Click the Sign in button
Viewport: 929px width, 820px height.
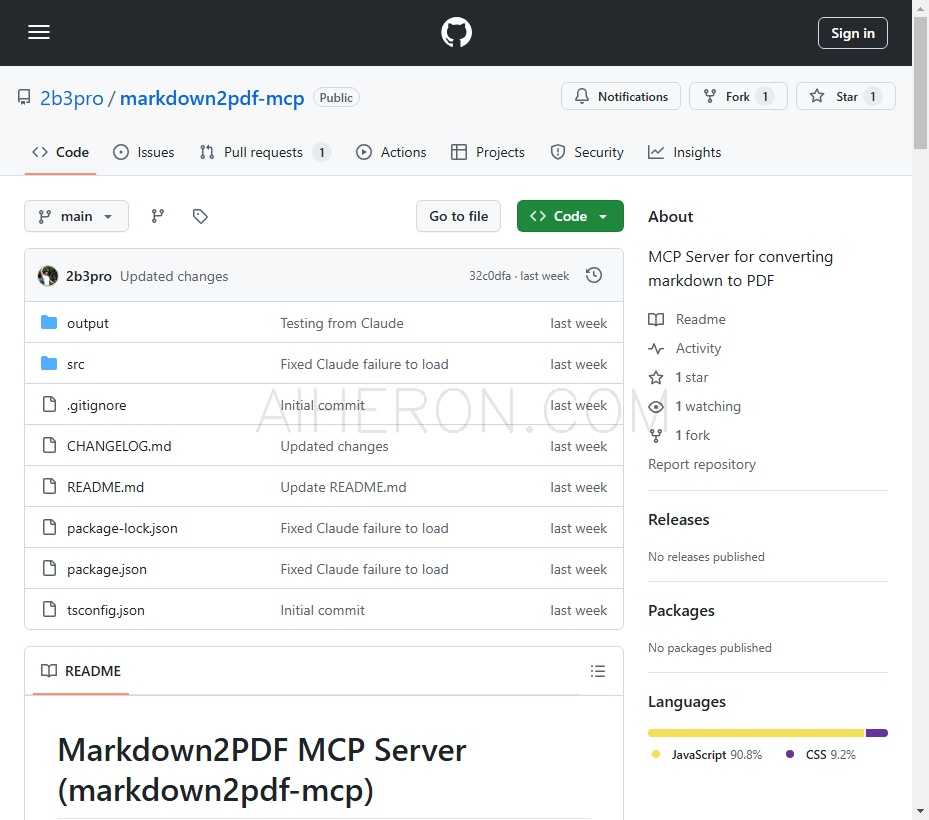pos(853,33)
